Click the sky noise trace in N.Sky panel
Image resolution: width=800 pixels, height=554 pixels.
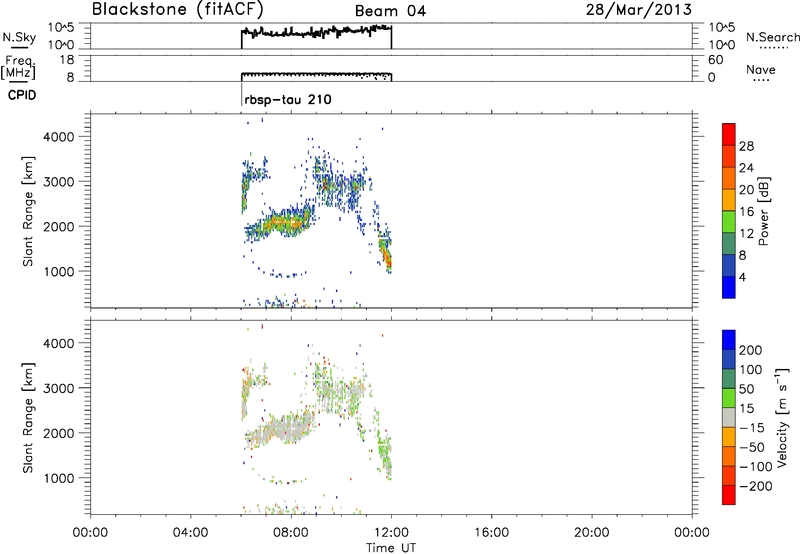click(x=316, y=32)
